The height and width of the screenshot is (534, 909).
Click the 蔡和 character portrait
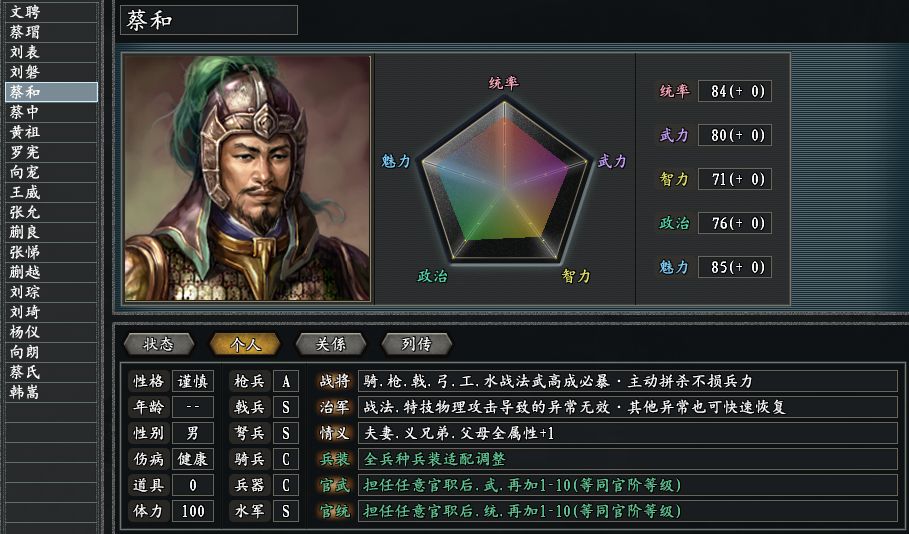[x=247, y=178]
